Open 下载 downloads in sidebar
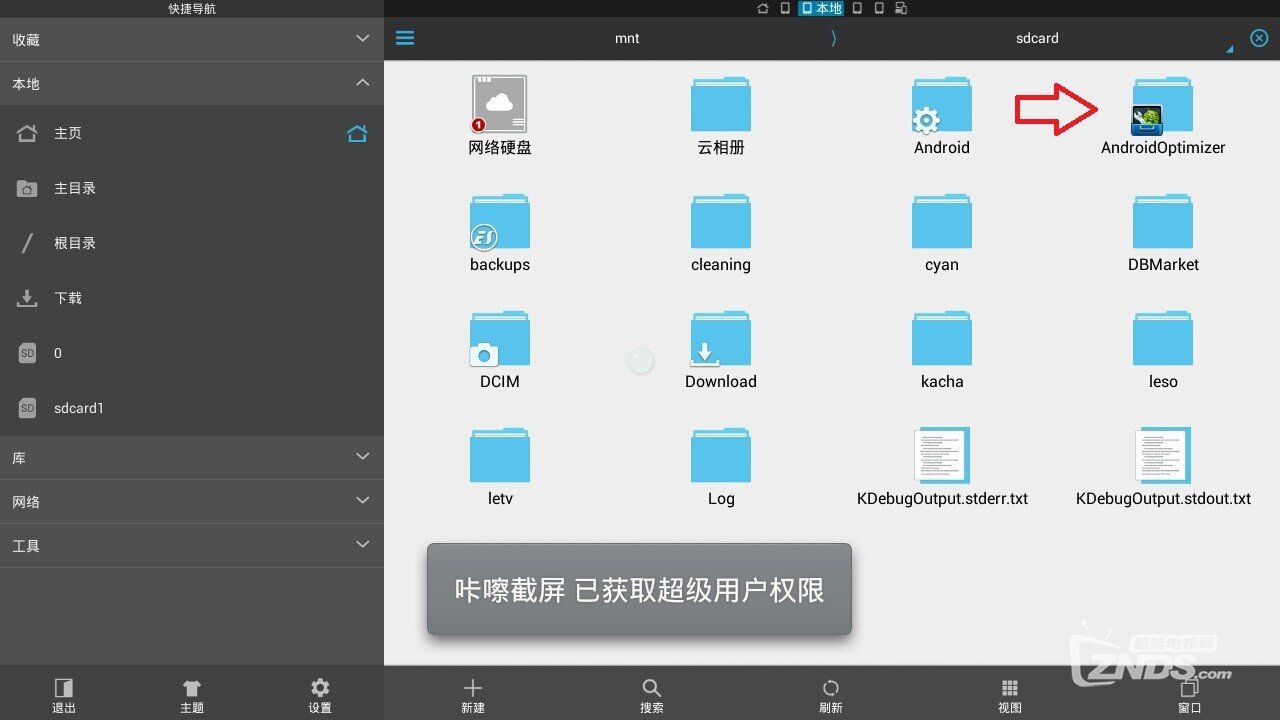The height and width of the screenshot is (720, 1280). (x=192, y=298)
